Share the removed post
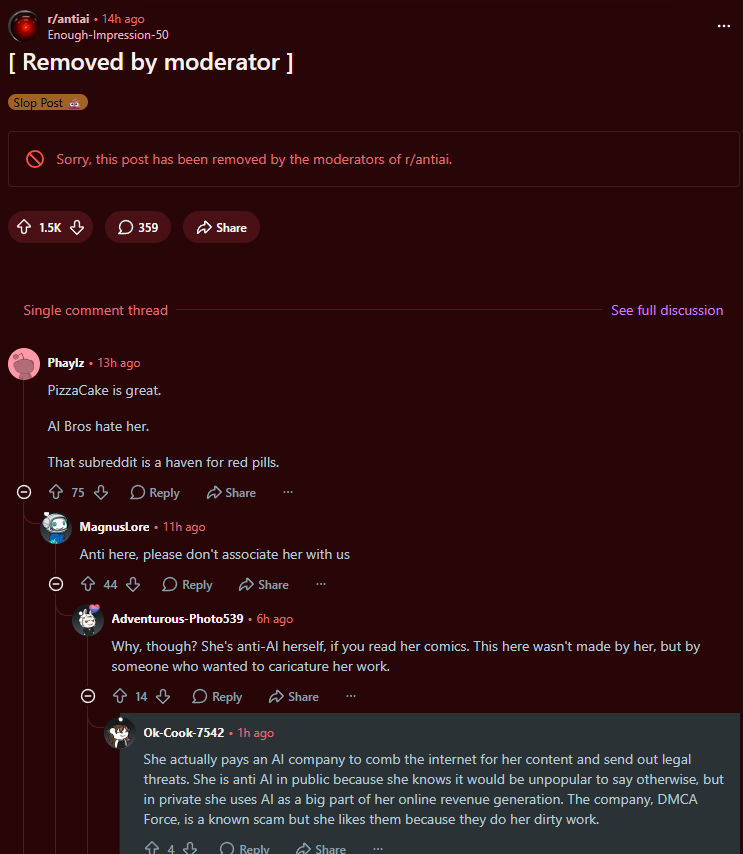Image resolution: width=743 pixels, height=854 pixels. coord(221,227)
